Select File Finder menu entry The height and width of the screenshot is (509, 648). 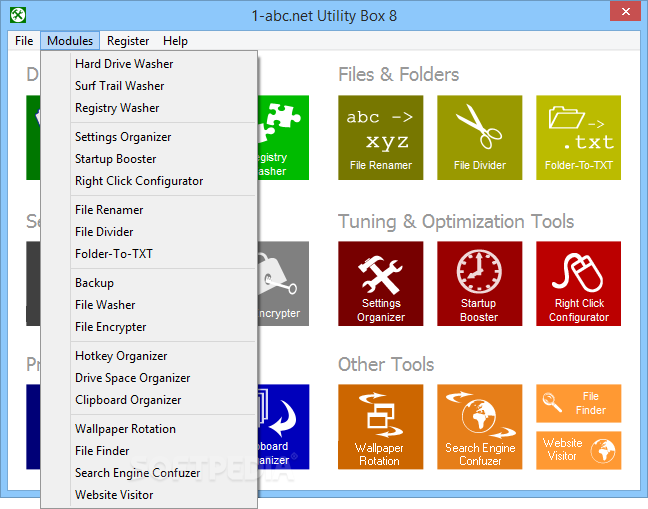point(149,451)
